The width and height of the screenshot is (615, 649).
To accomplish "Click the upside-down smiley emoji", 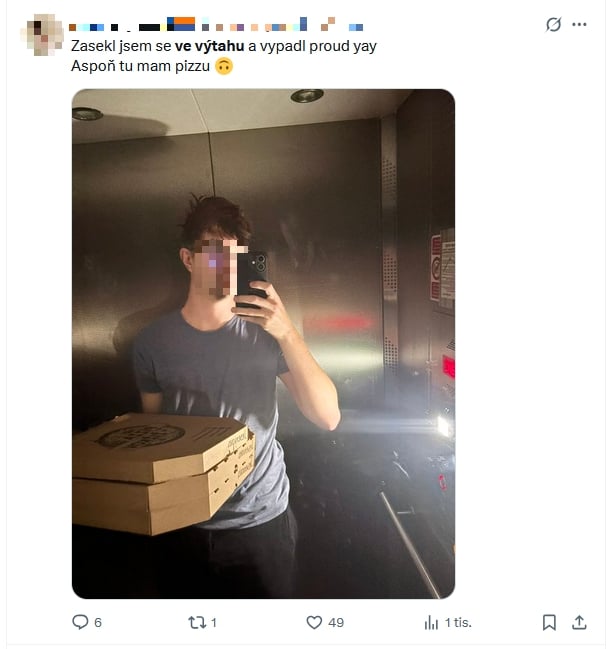I will click(x=224, y=66).
